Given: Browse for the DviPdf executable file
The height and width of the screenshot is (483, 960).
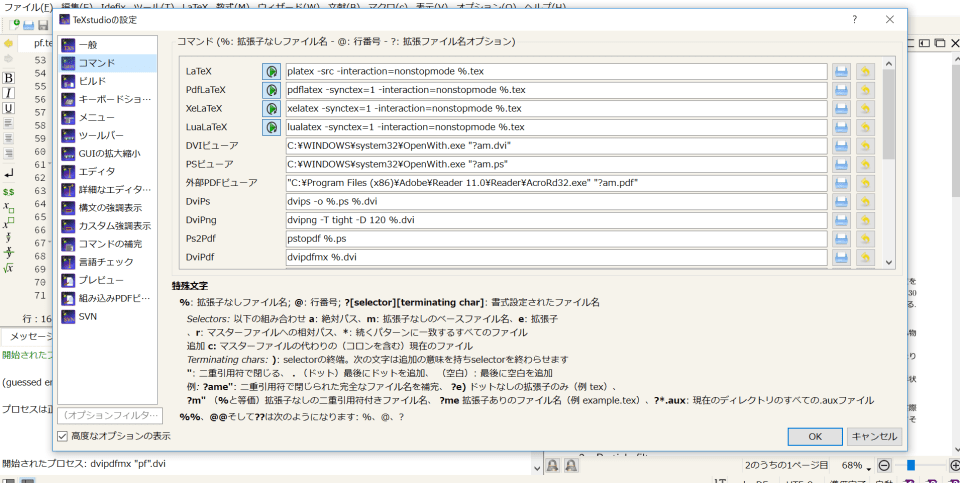Looking at the screenshot, I should [842, 257].
